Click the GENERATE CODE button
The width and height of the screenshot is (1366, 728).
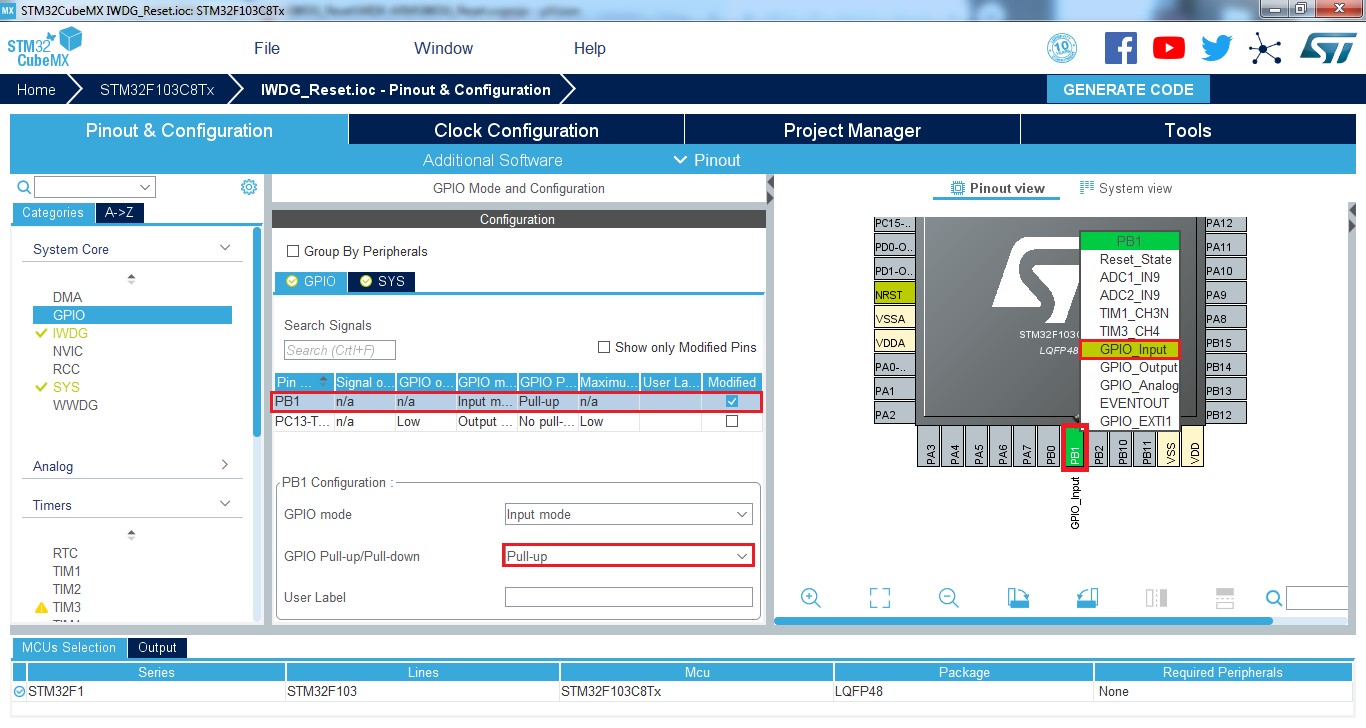coord(1128,89)
